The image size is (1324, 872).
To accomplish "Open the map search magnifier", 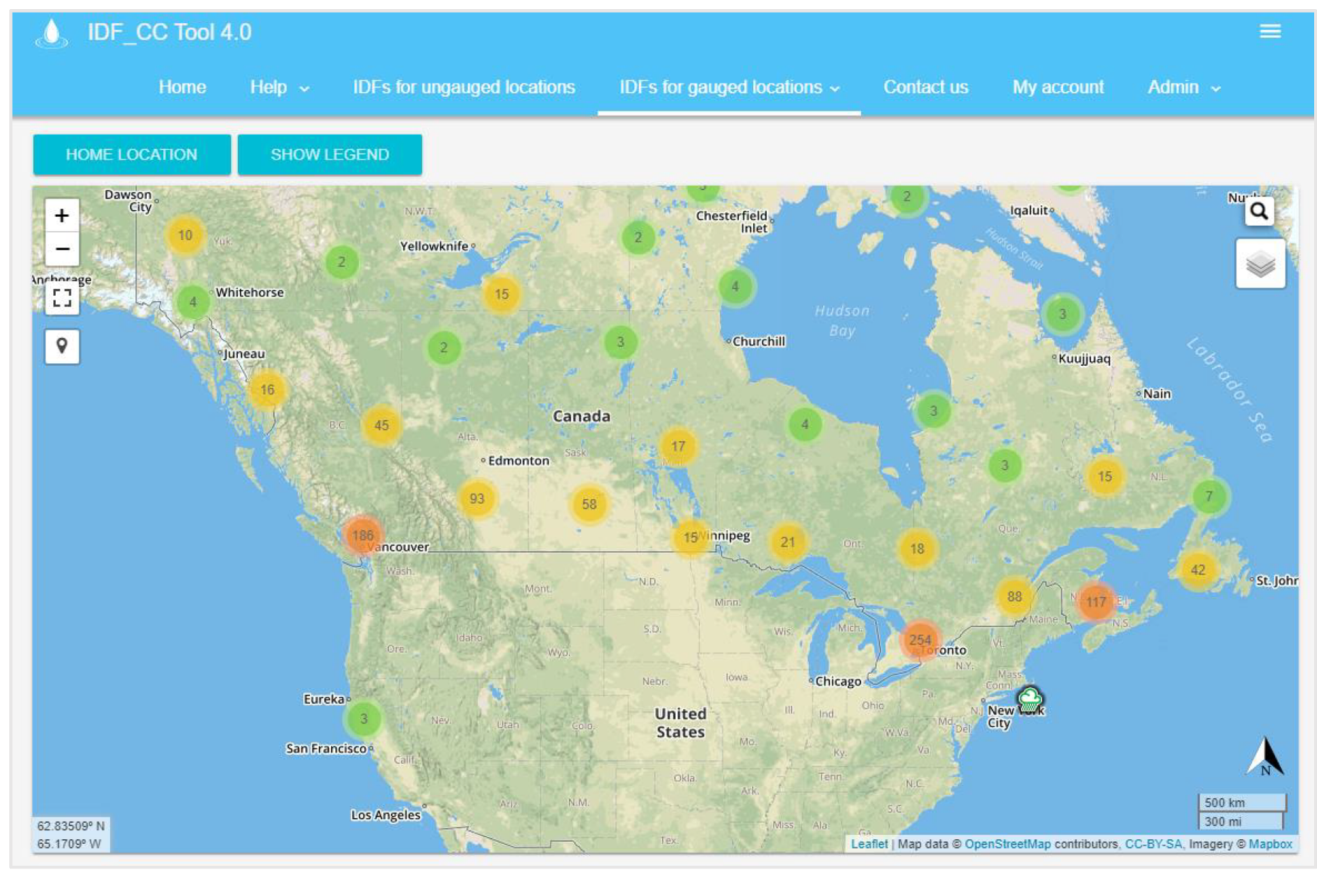I will [1259, 211].
